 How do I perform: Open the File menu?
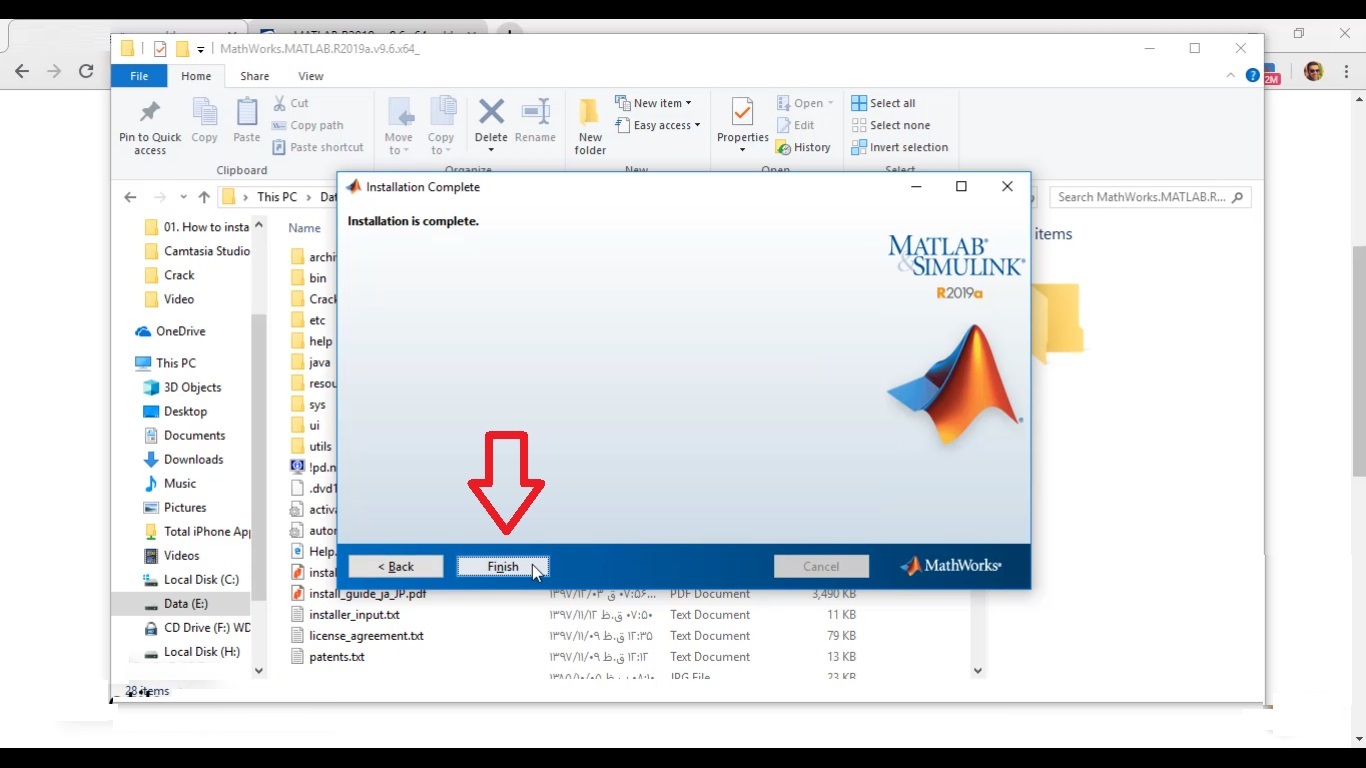[139, 75]
